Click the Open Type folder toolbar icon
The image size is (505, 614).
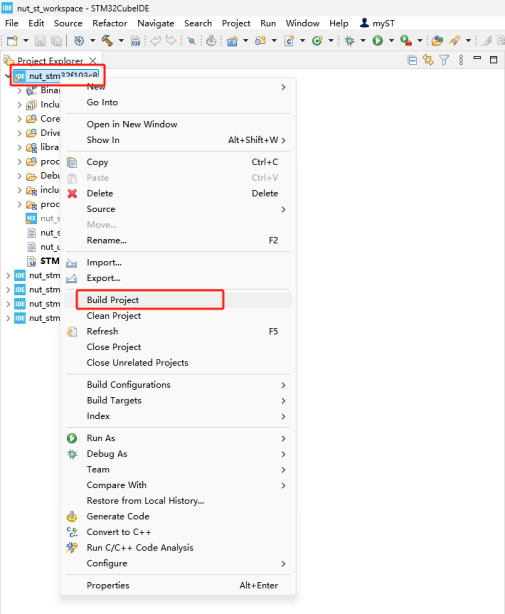pyautogui.click(x=437, y=40)
